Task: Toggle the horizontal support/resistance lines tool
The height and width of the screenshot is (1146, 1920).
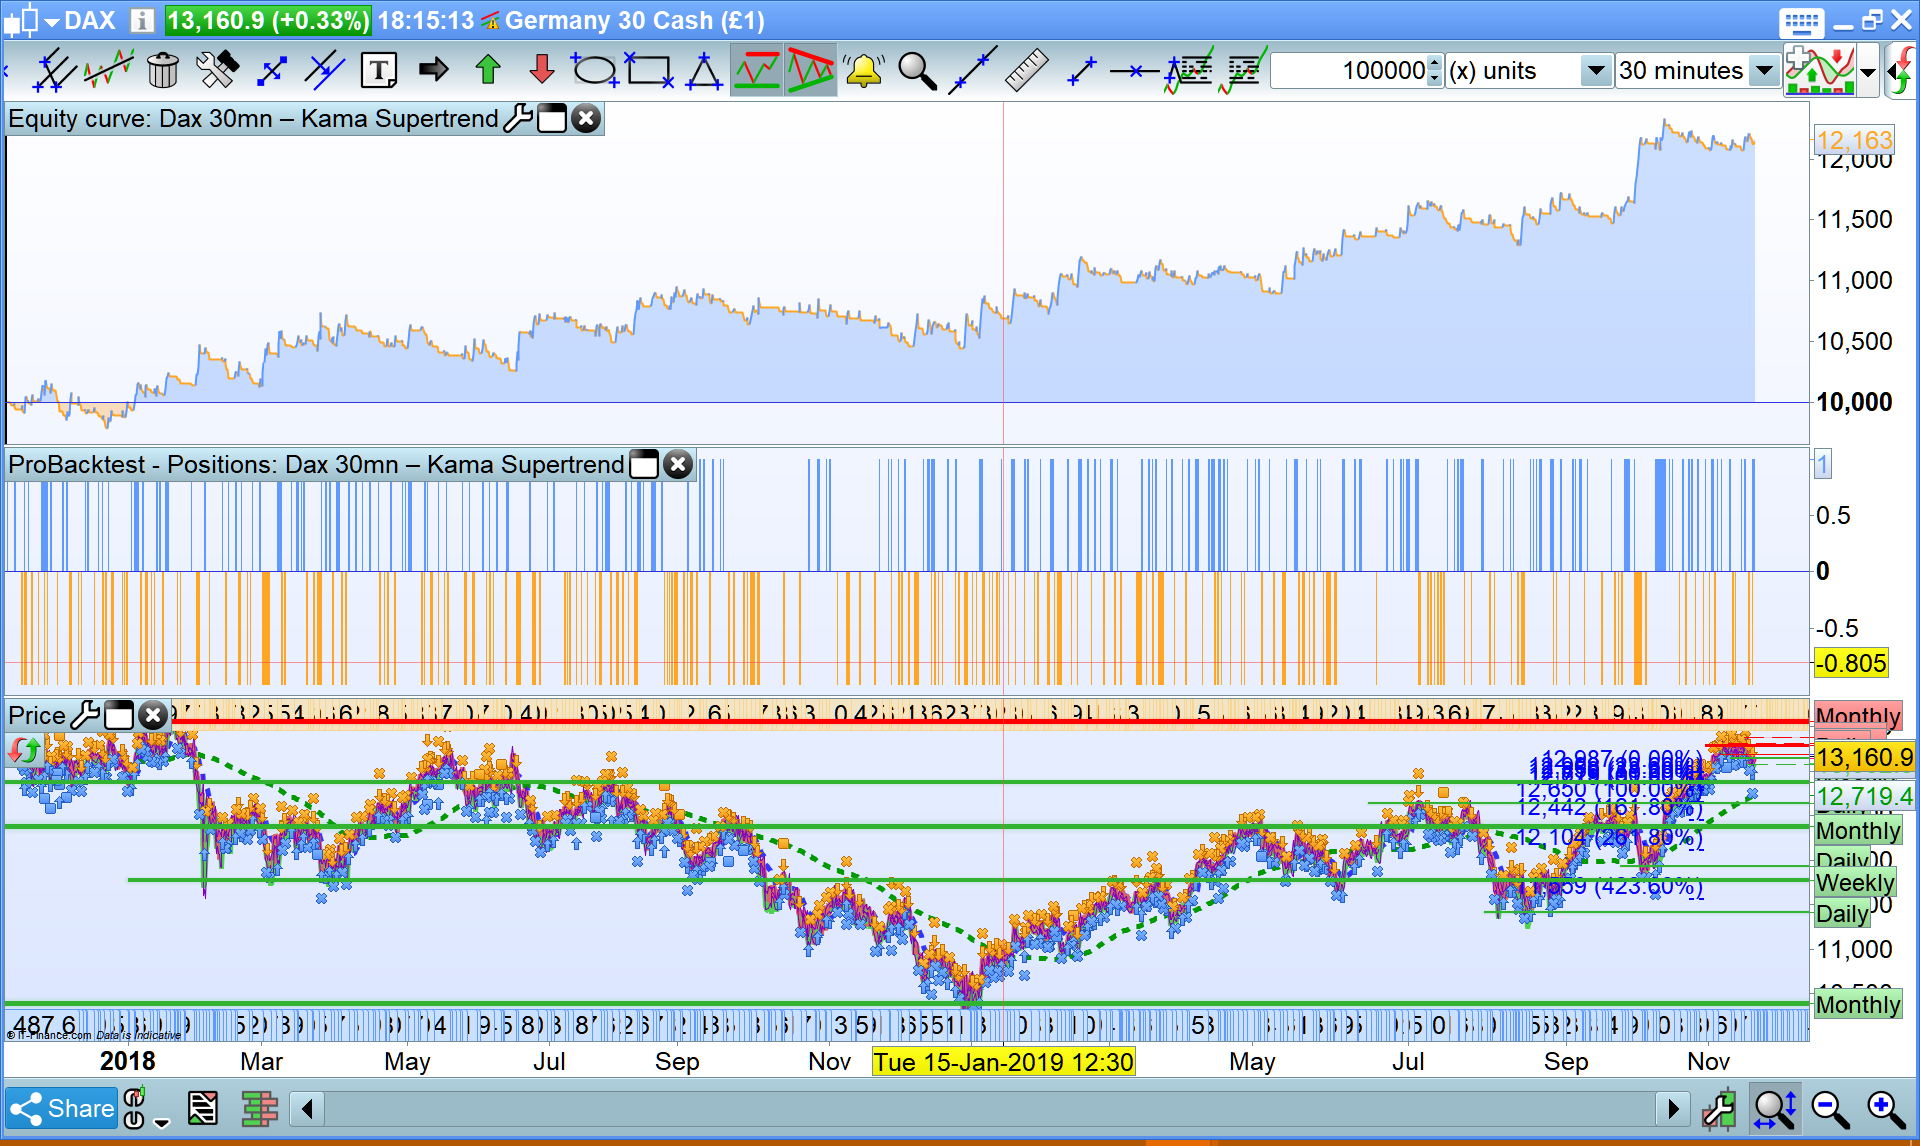Action: tap(757, 70)
